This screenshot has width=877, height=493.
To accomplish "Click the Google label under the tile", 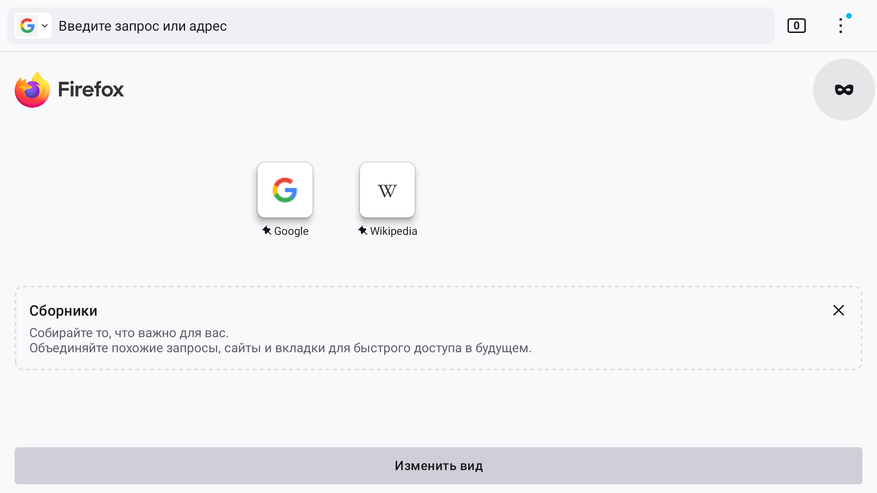I will tap(291, 231).
